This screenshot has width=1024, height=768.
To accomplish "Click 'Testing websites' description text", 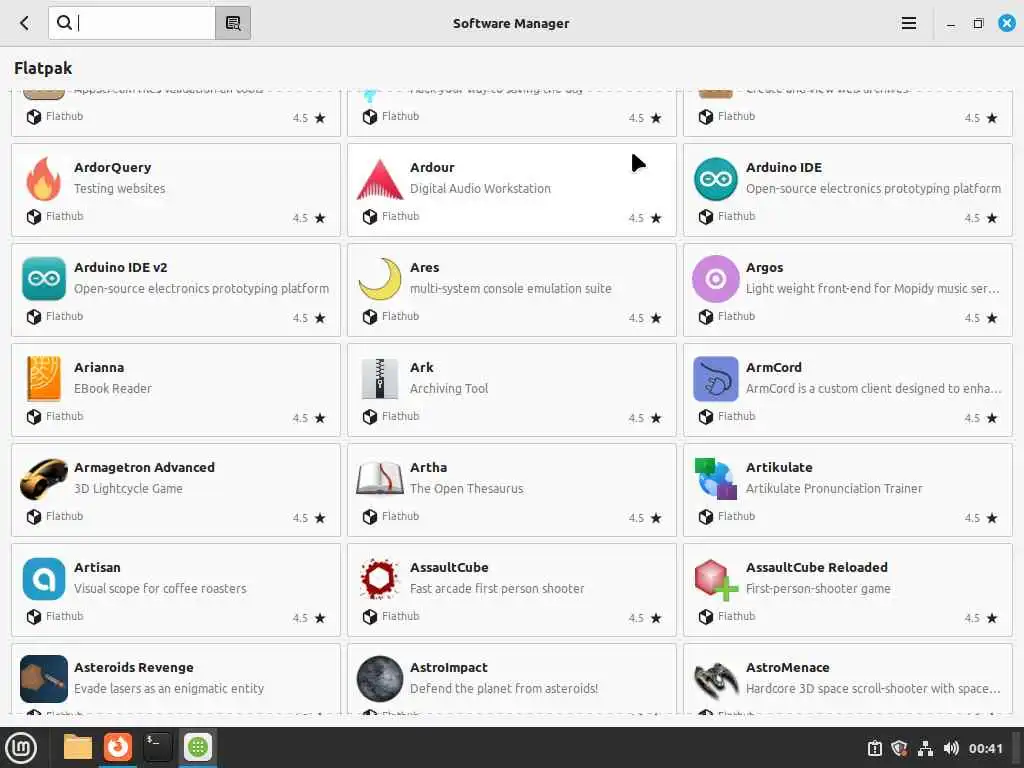I will click(x=119, y=188).
